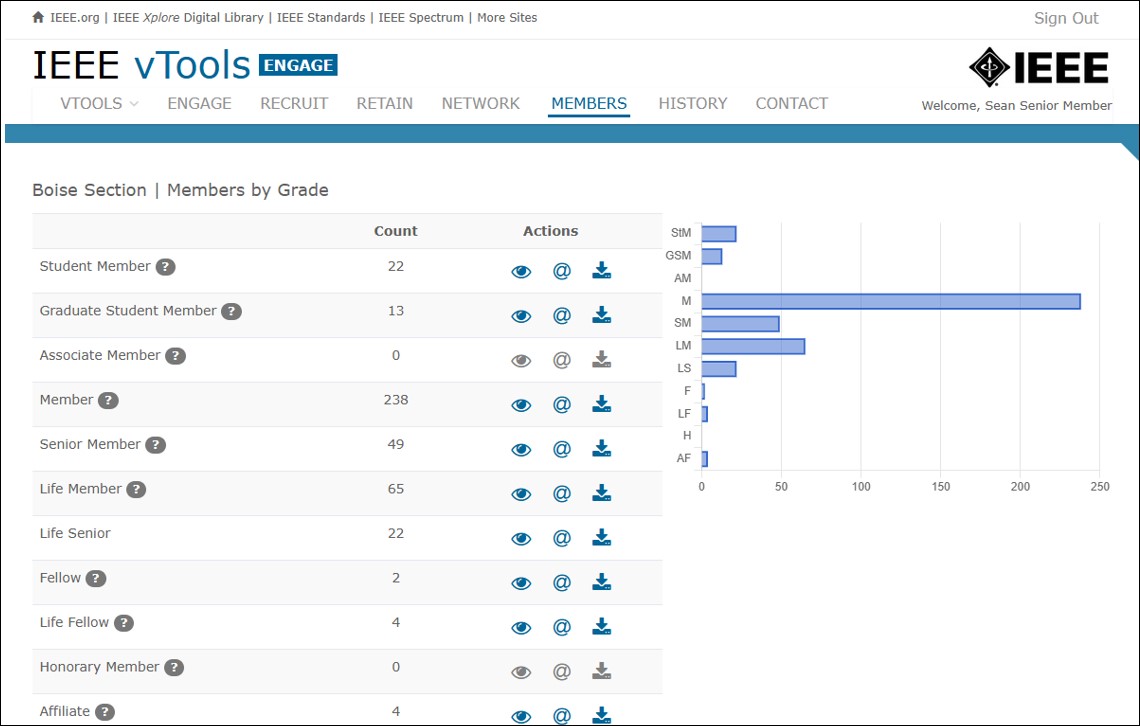Show help tooltip for Member grade
1140x726 pixels.
[108, 400]
